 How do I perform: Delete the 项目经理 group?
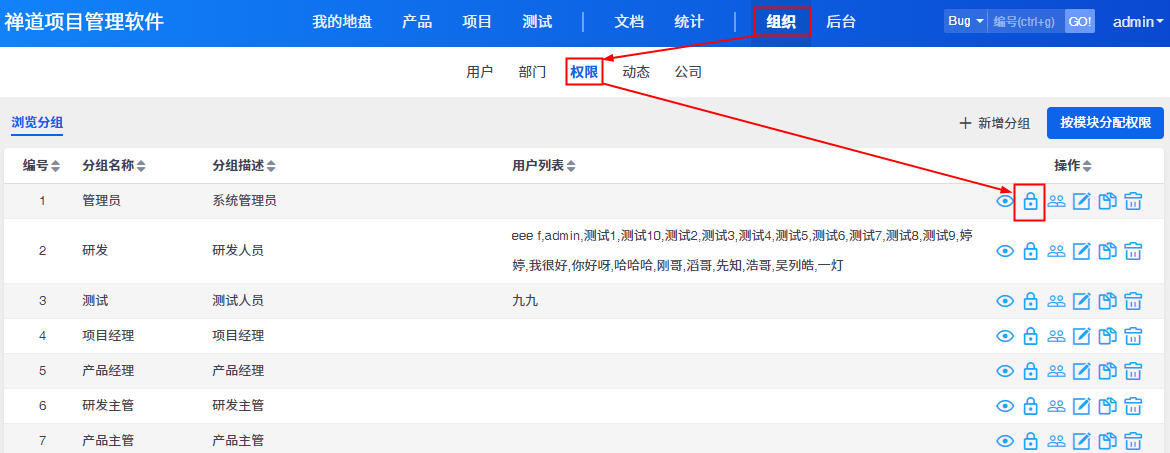[x=1133, y=336]
